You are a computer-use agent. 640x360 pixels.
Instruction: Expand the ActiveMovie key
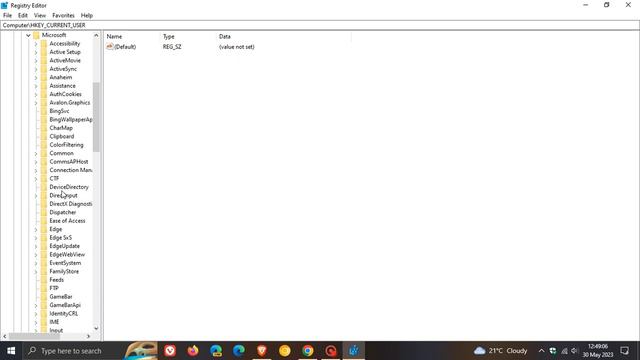36,61
